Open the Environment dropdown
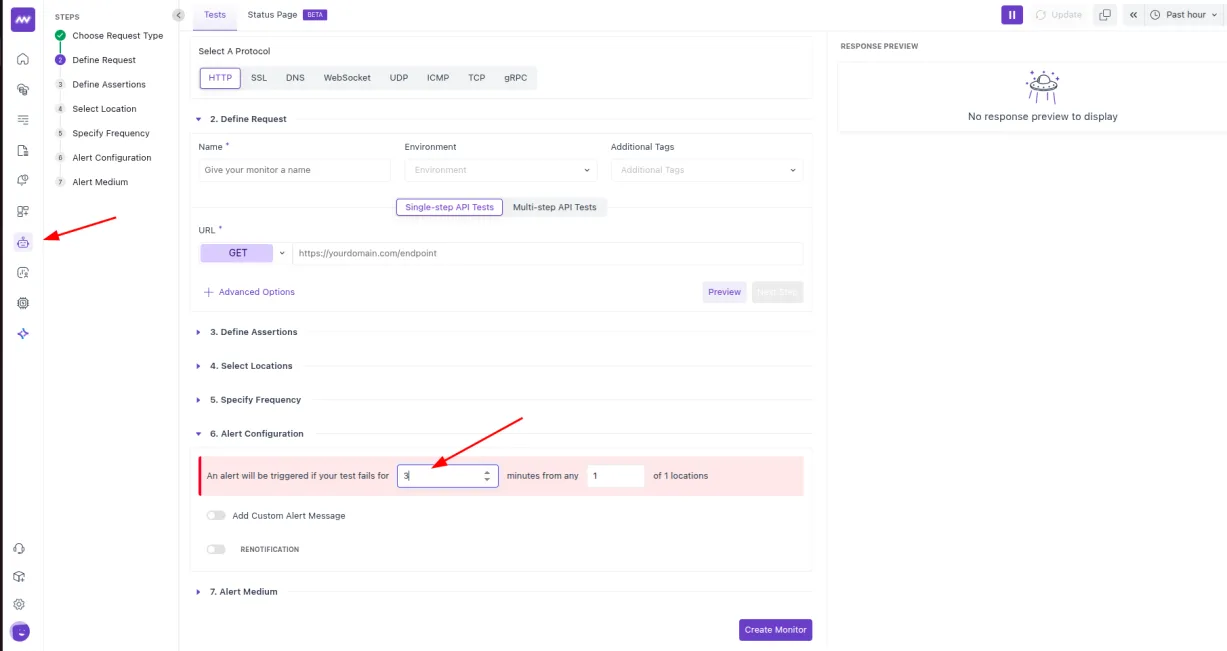 coord(500,170)
